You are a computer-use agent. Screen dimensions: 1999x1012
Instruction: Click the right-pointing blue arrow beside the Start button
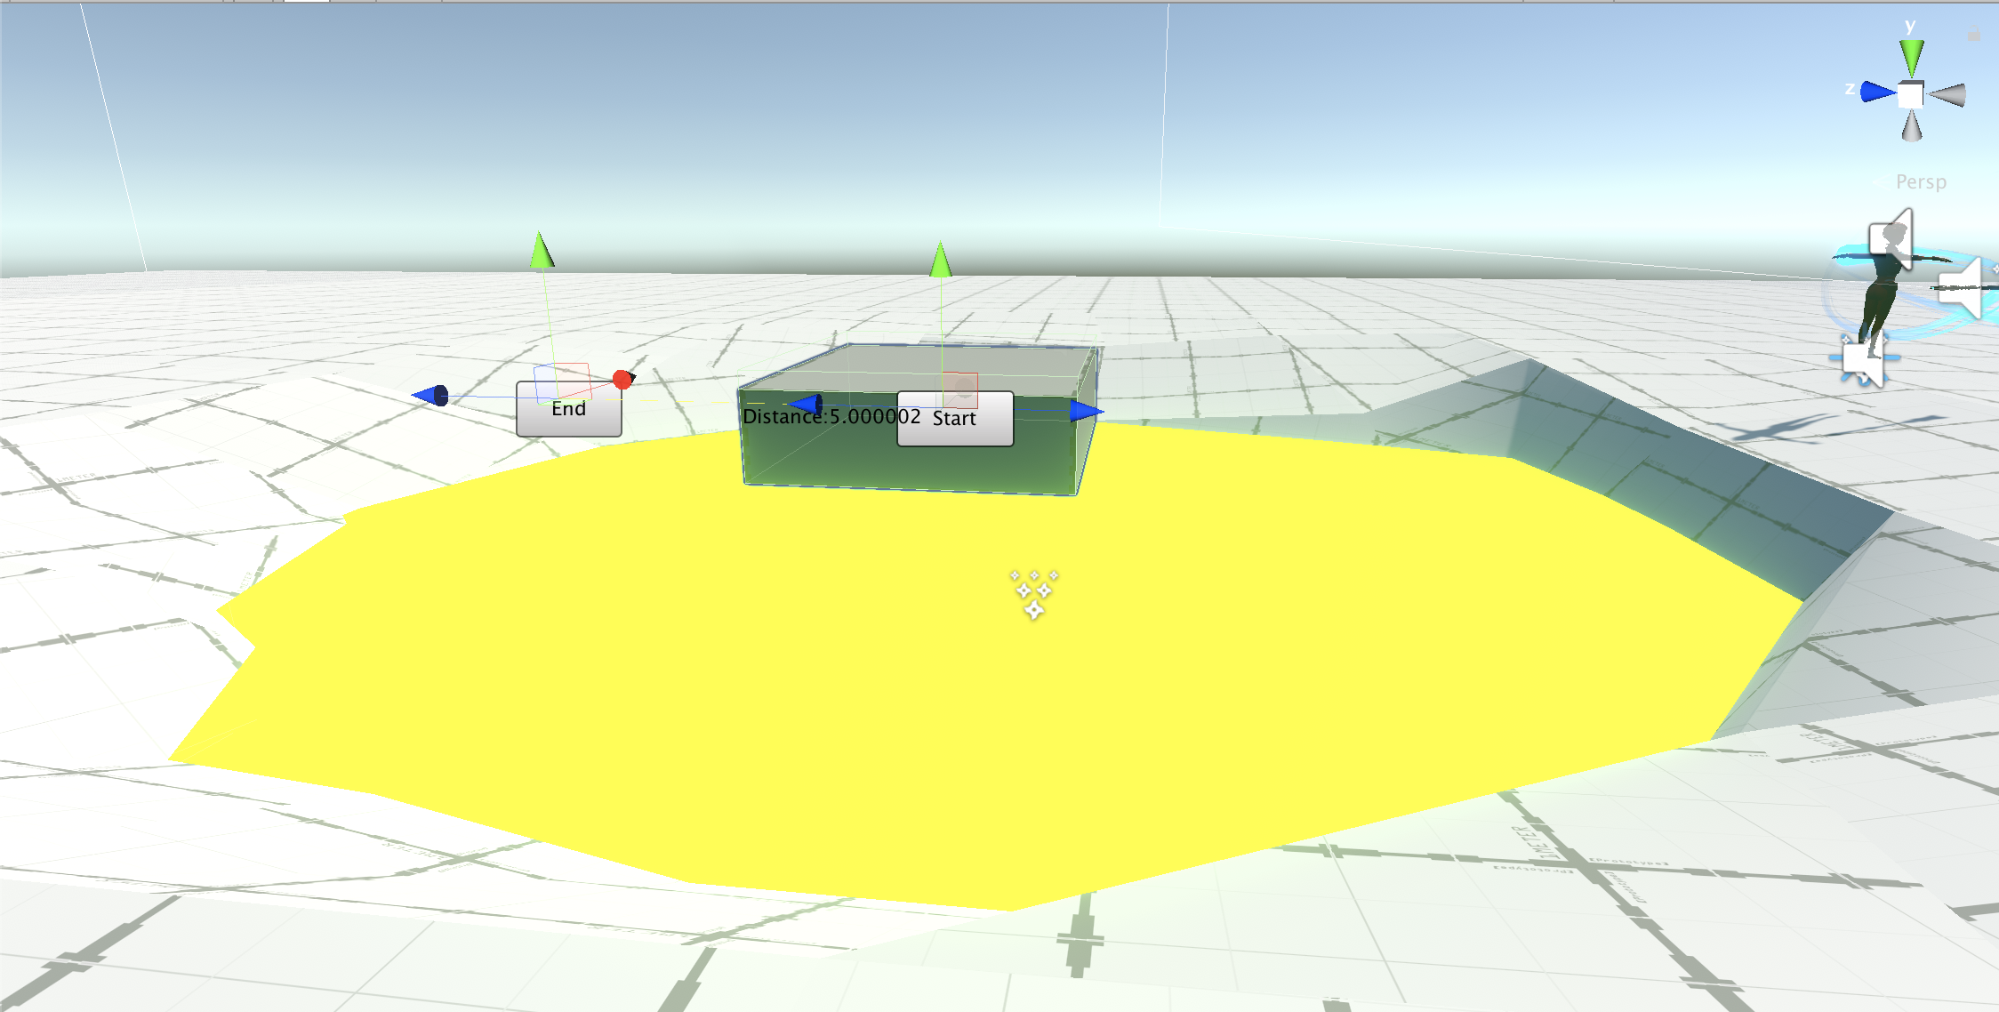(1086, 411)
